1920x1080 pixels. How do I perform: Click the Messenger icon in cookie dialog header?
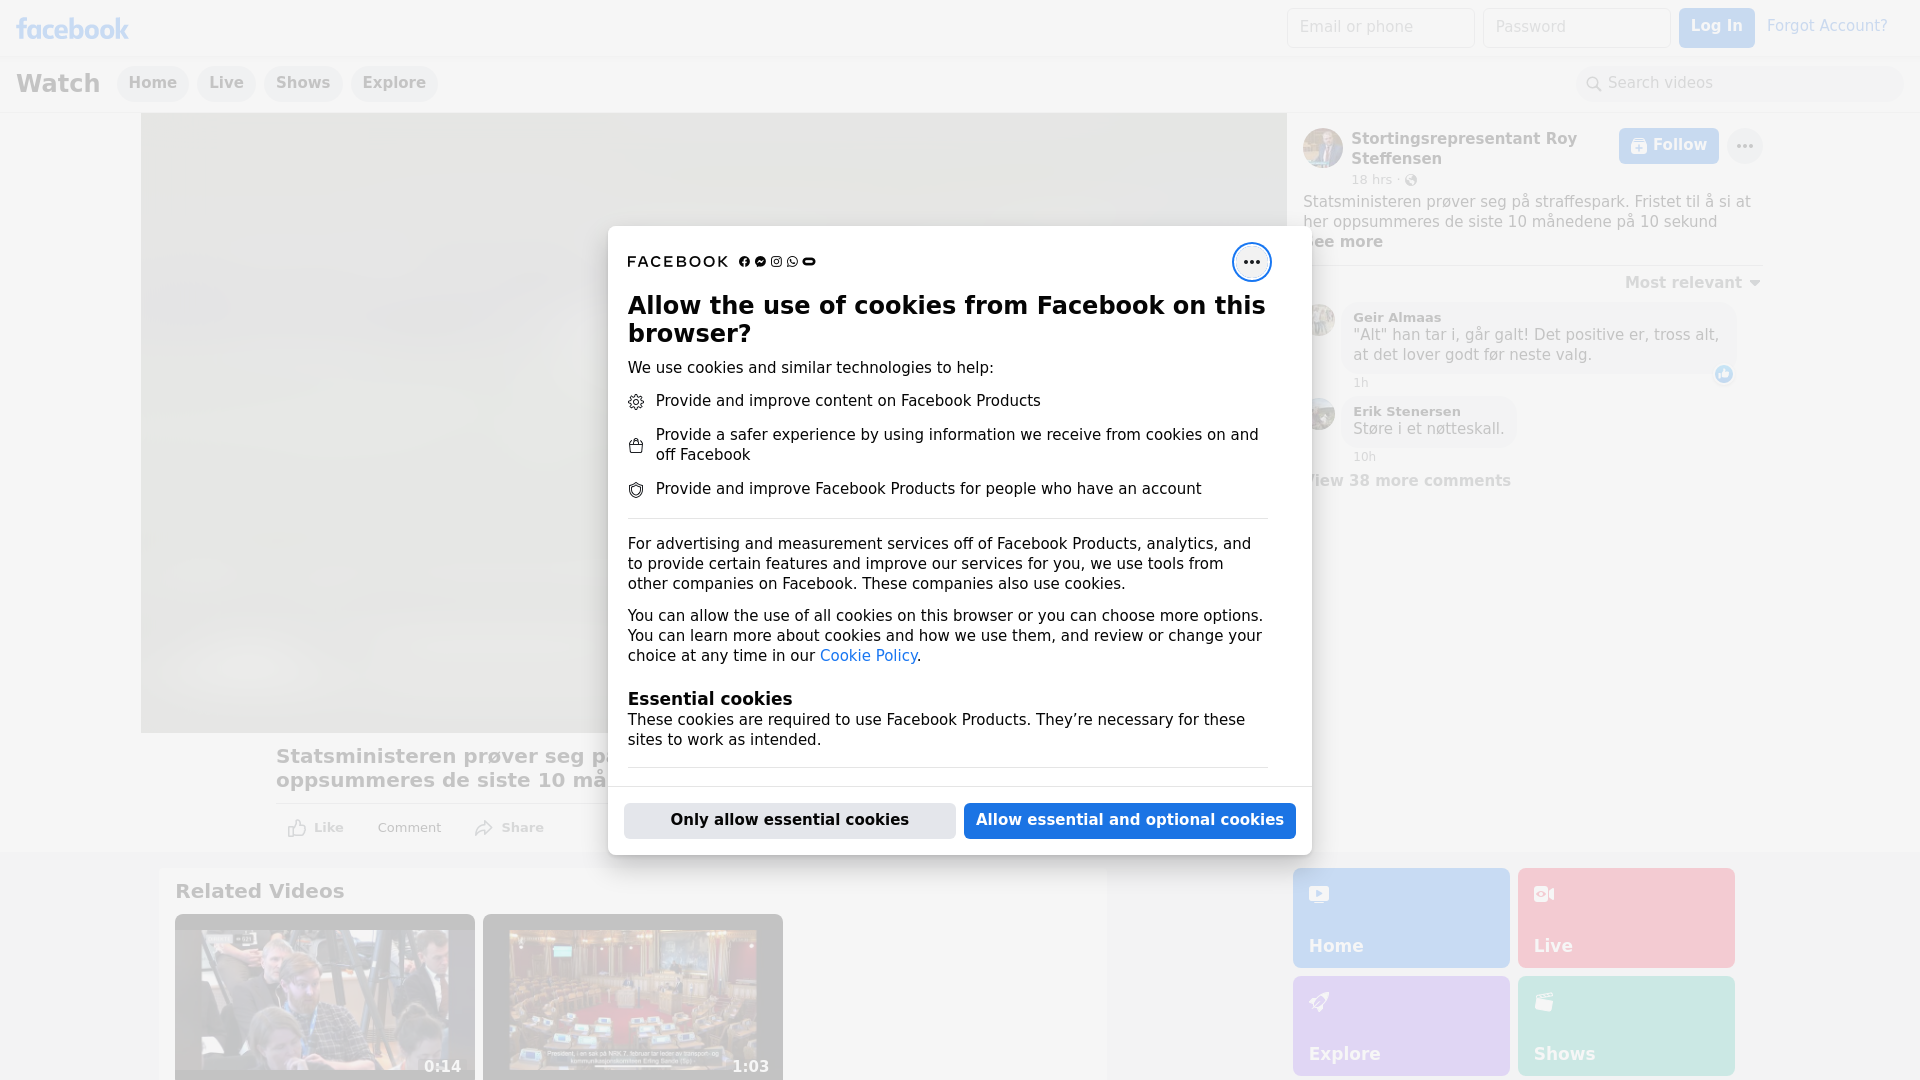(760, 262)
